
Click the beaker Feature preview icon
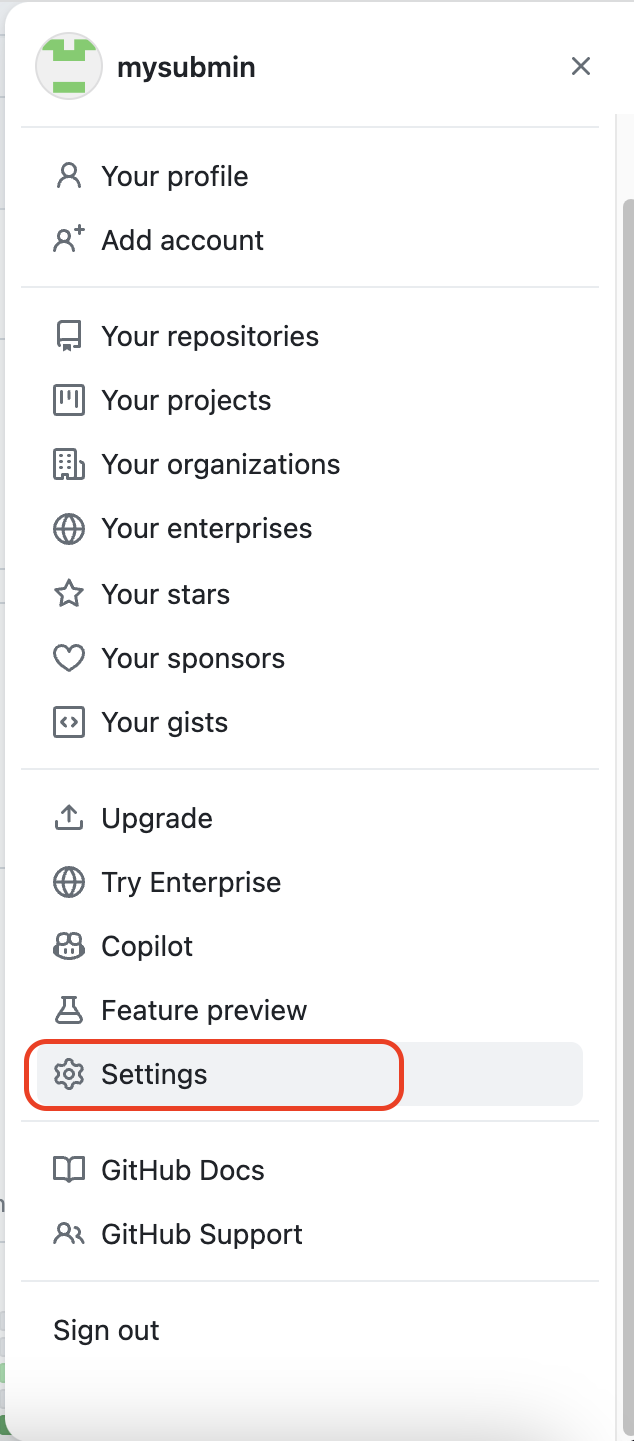(68, 1011)
